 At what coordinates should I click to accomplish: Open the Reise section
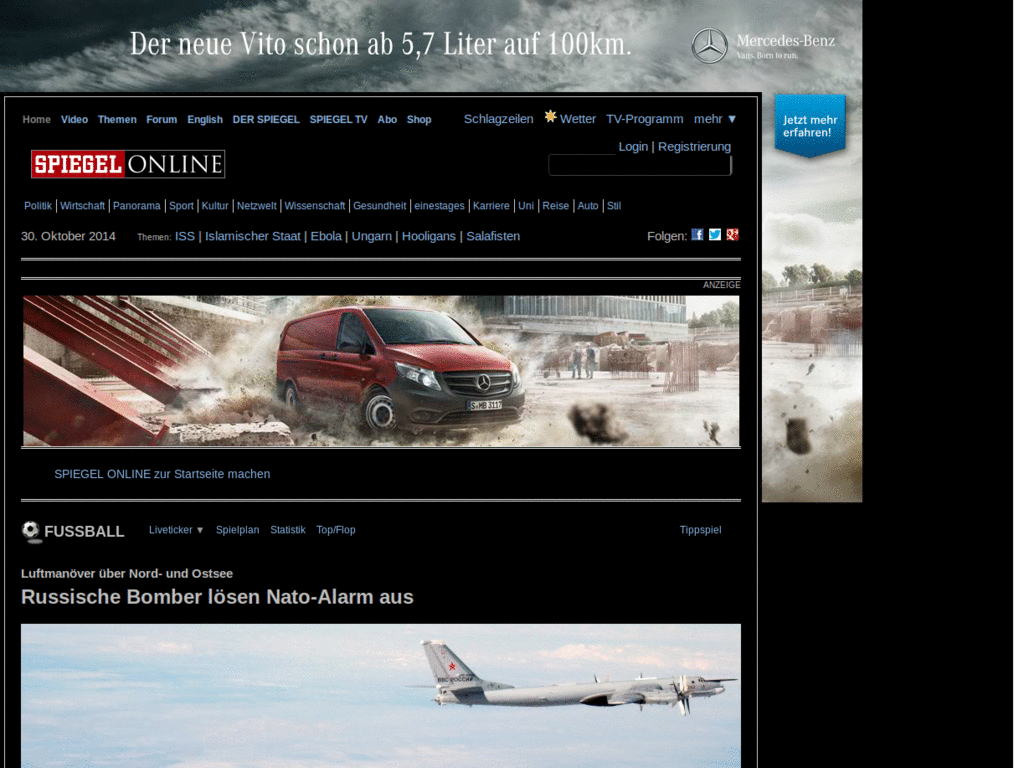pyautogui.click(x=556, y=206)
